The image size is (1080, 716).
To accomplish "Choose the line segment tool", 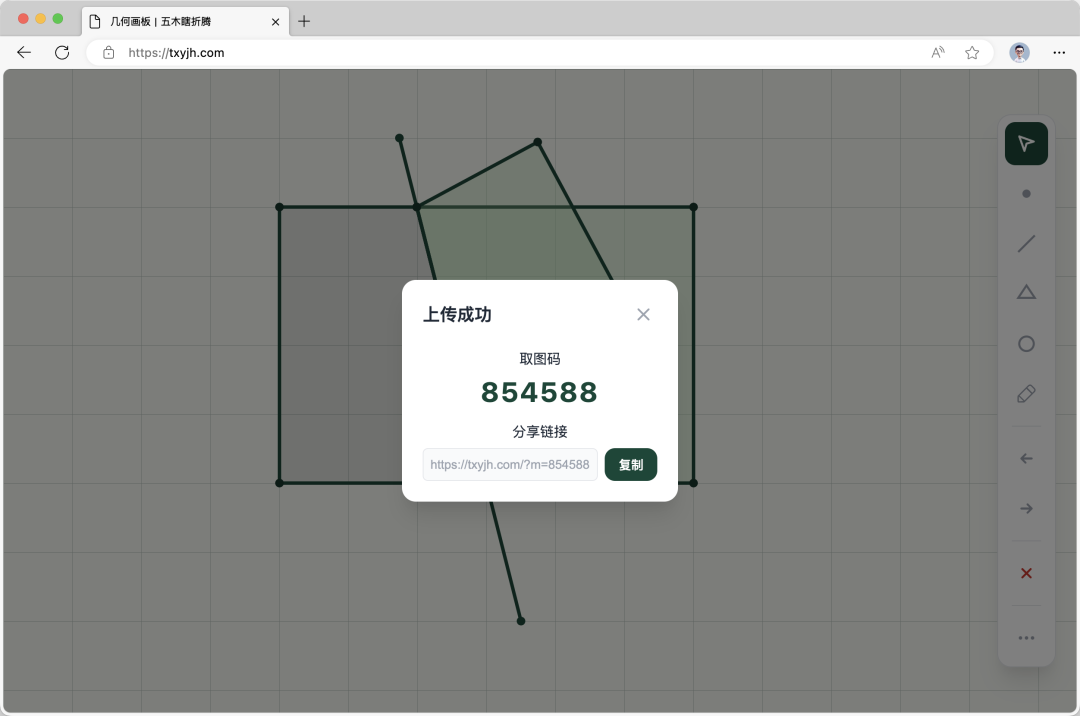I will click(1026, 244).
